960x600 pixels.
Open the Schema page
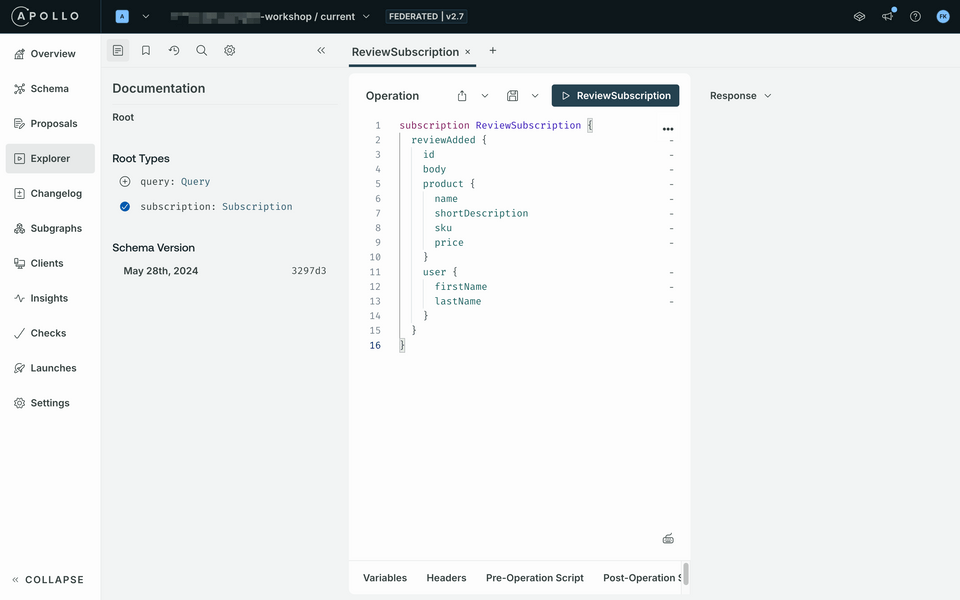pyautogui.click(x=50, y=88)
